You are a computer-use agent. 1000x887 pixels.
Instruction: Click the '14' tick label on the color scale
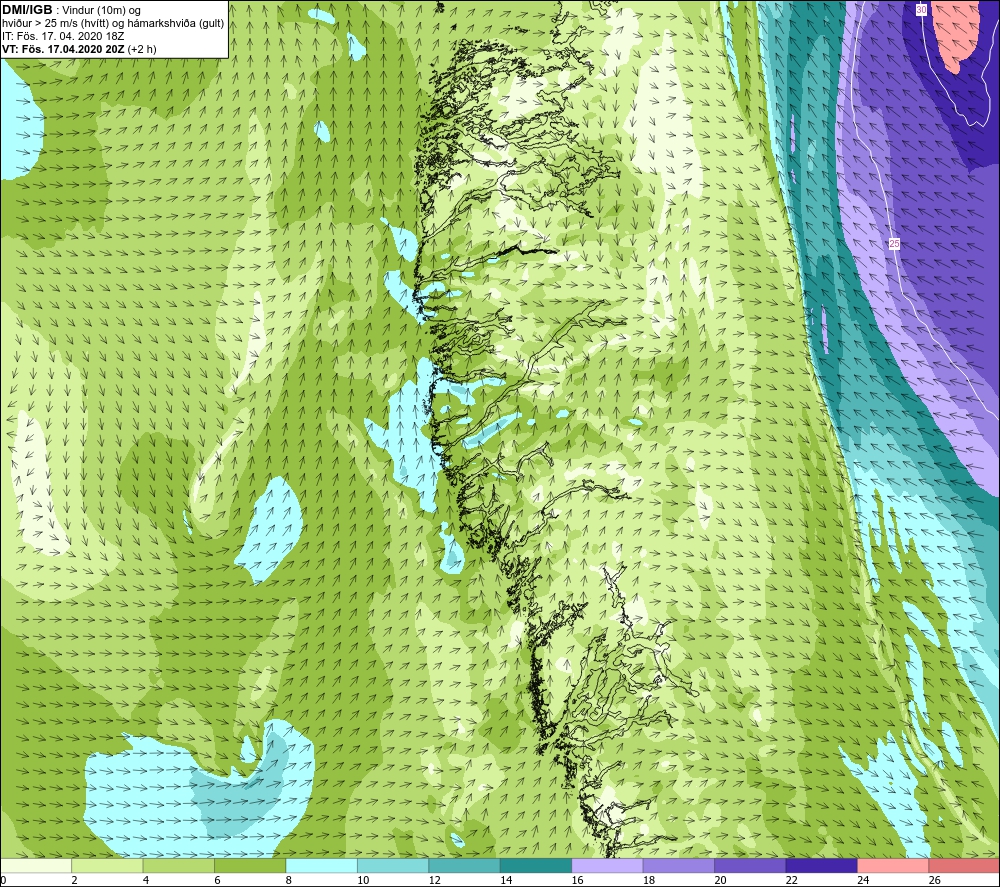point(506,880)
